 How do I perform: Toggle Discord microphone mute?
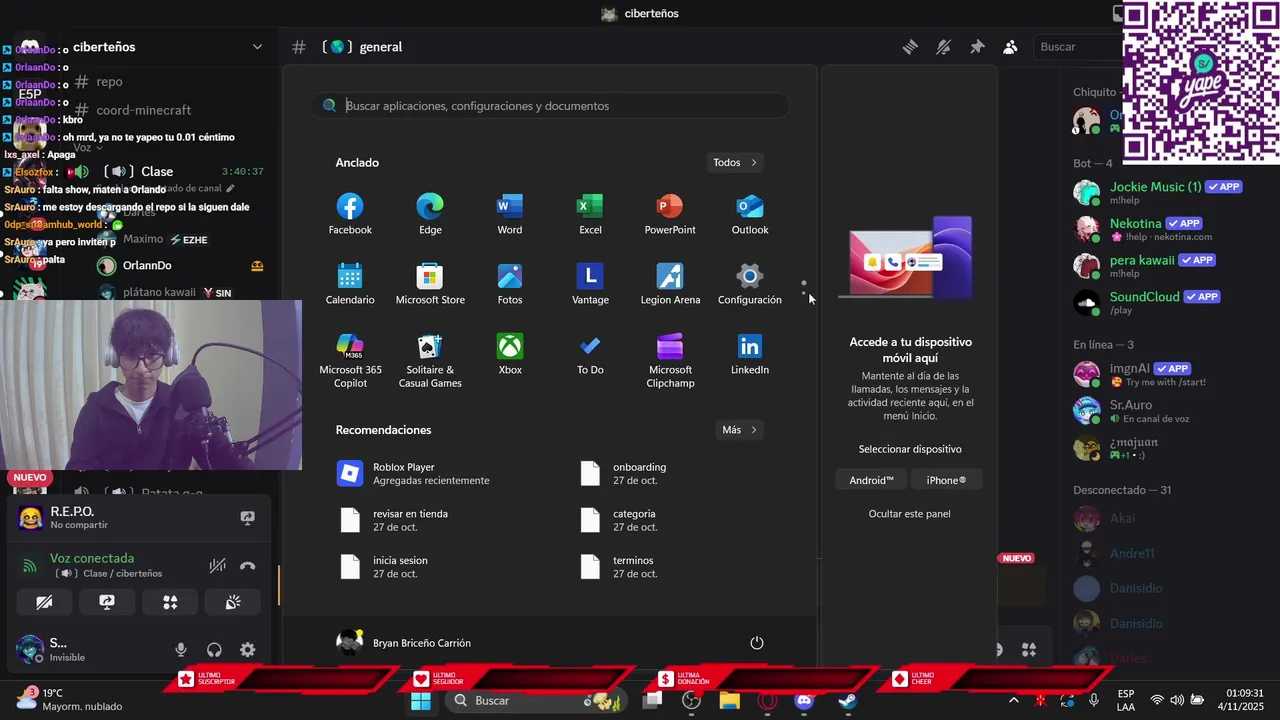coord(181,650)
